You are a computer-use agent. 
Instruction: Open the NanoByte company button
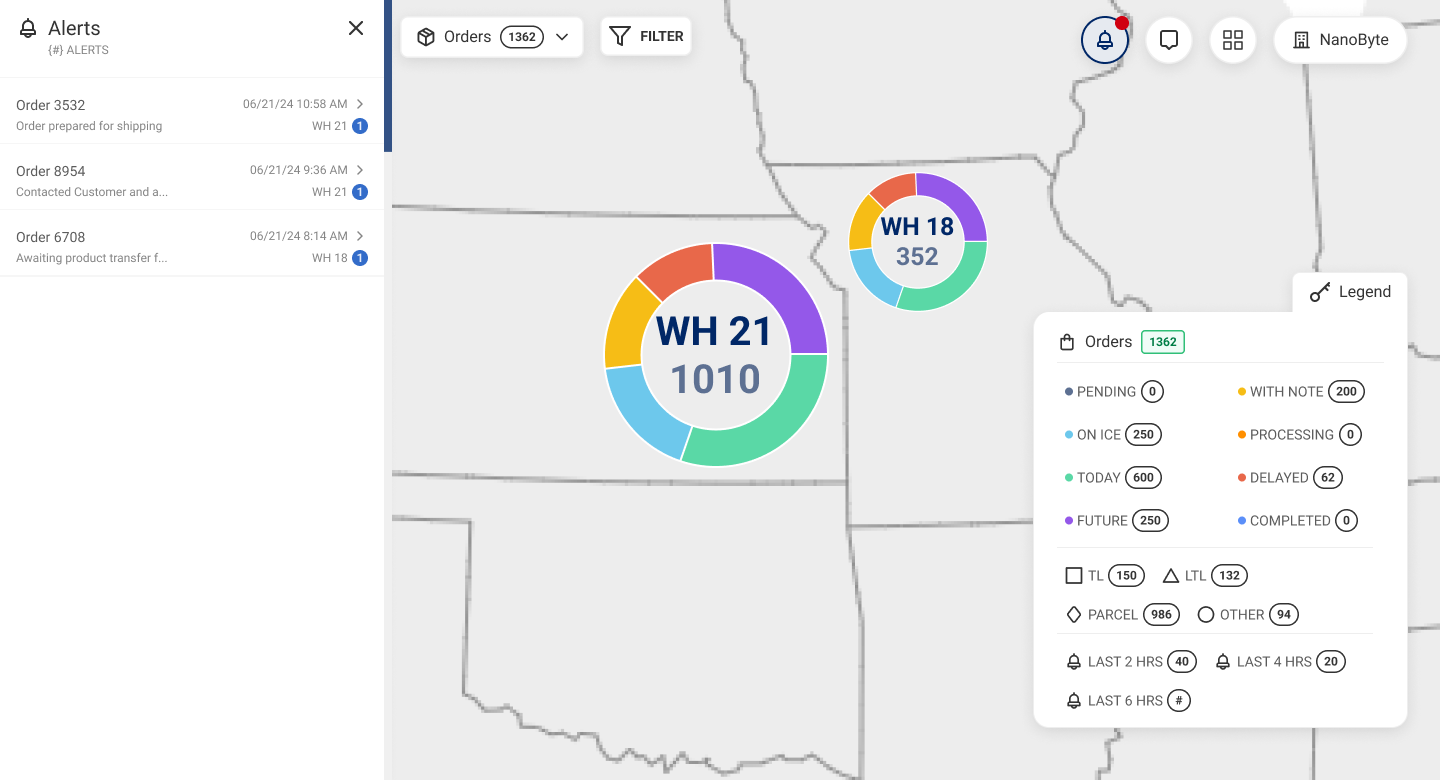1340,40
